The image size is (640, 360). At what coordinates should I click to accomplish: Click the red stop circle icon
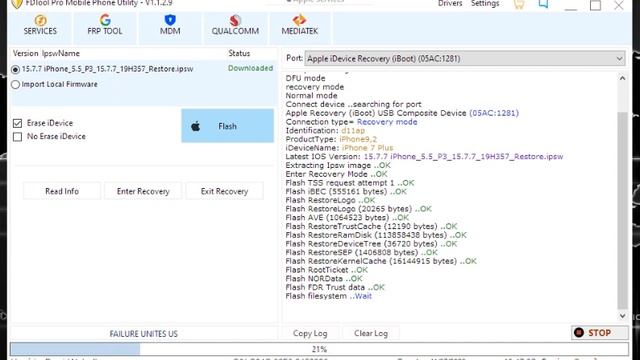pyautogui.click(x=579, y=333)
